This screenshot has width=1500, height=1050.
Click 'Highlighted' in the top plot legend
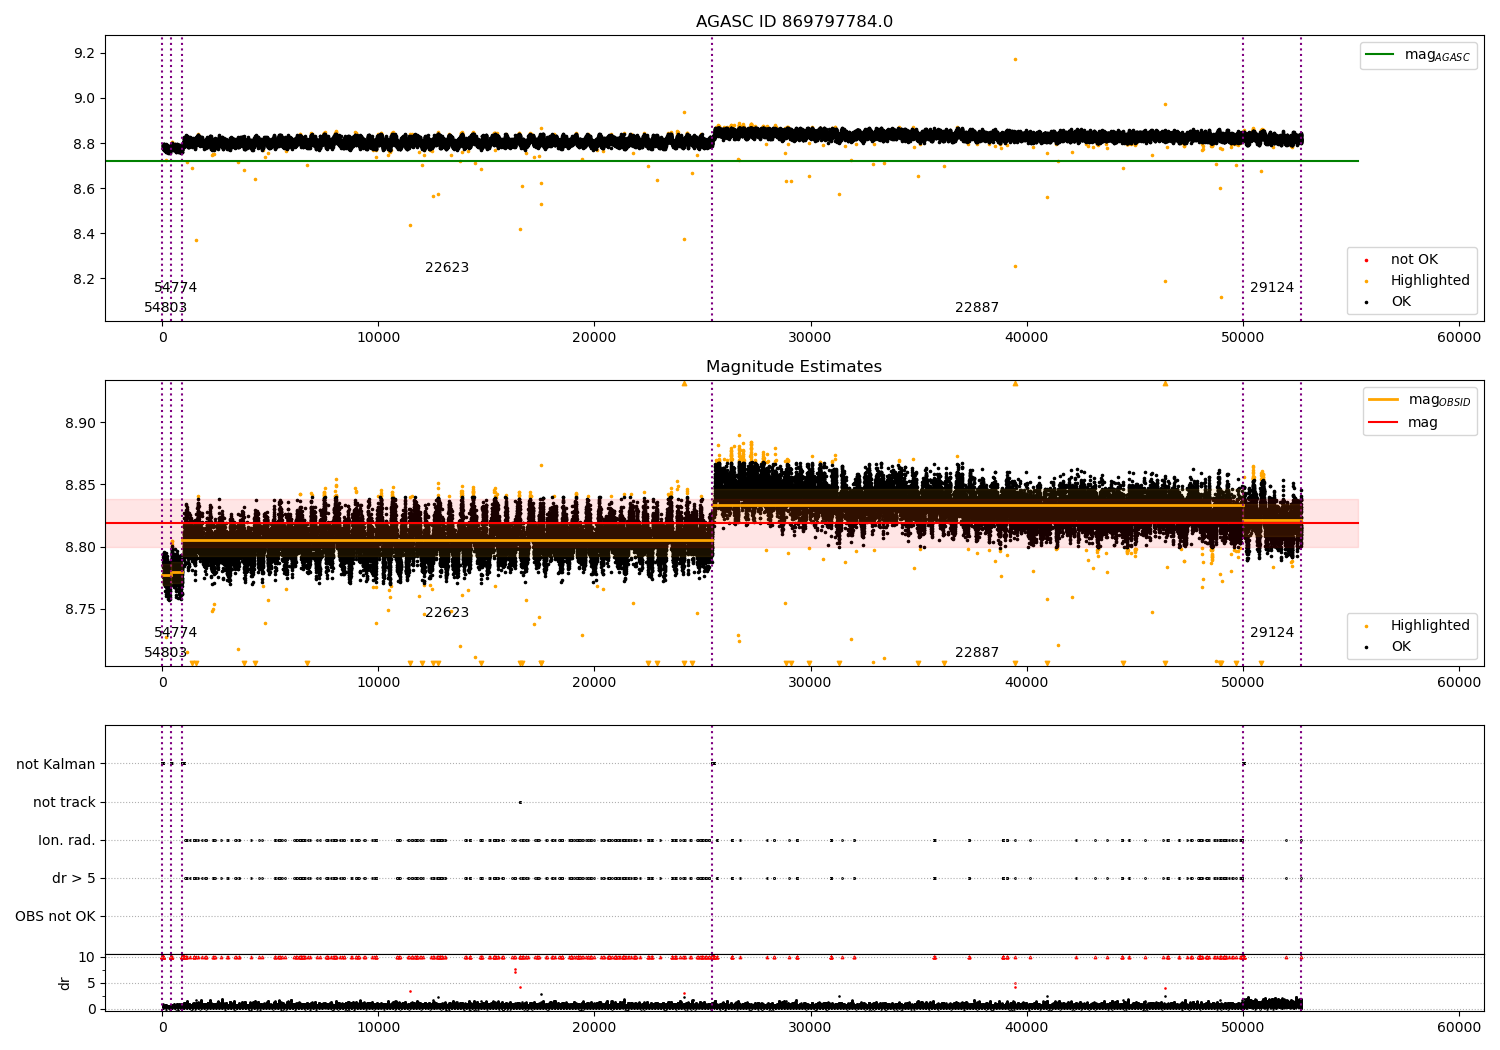pyautogui.click(x=1430, y=281)
